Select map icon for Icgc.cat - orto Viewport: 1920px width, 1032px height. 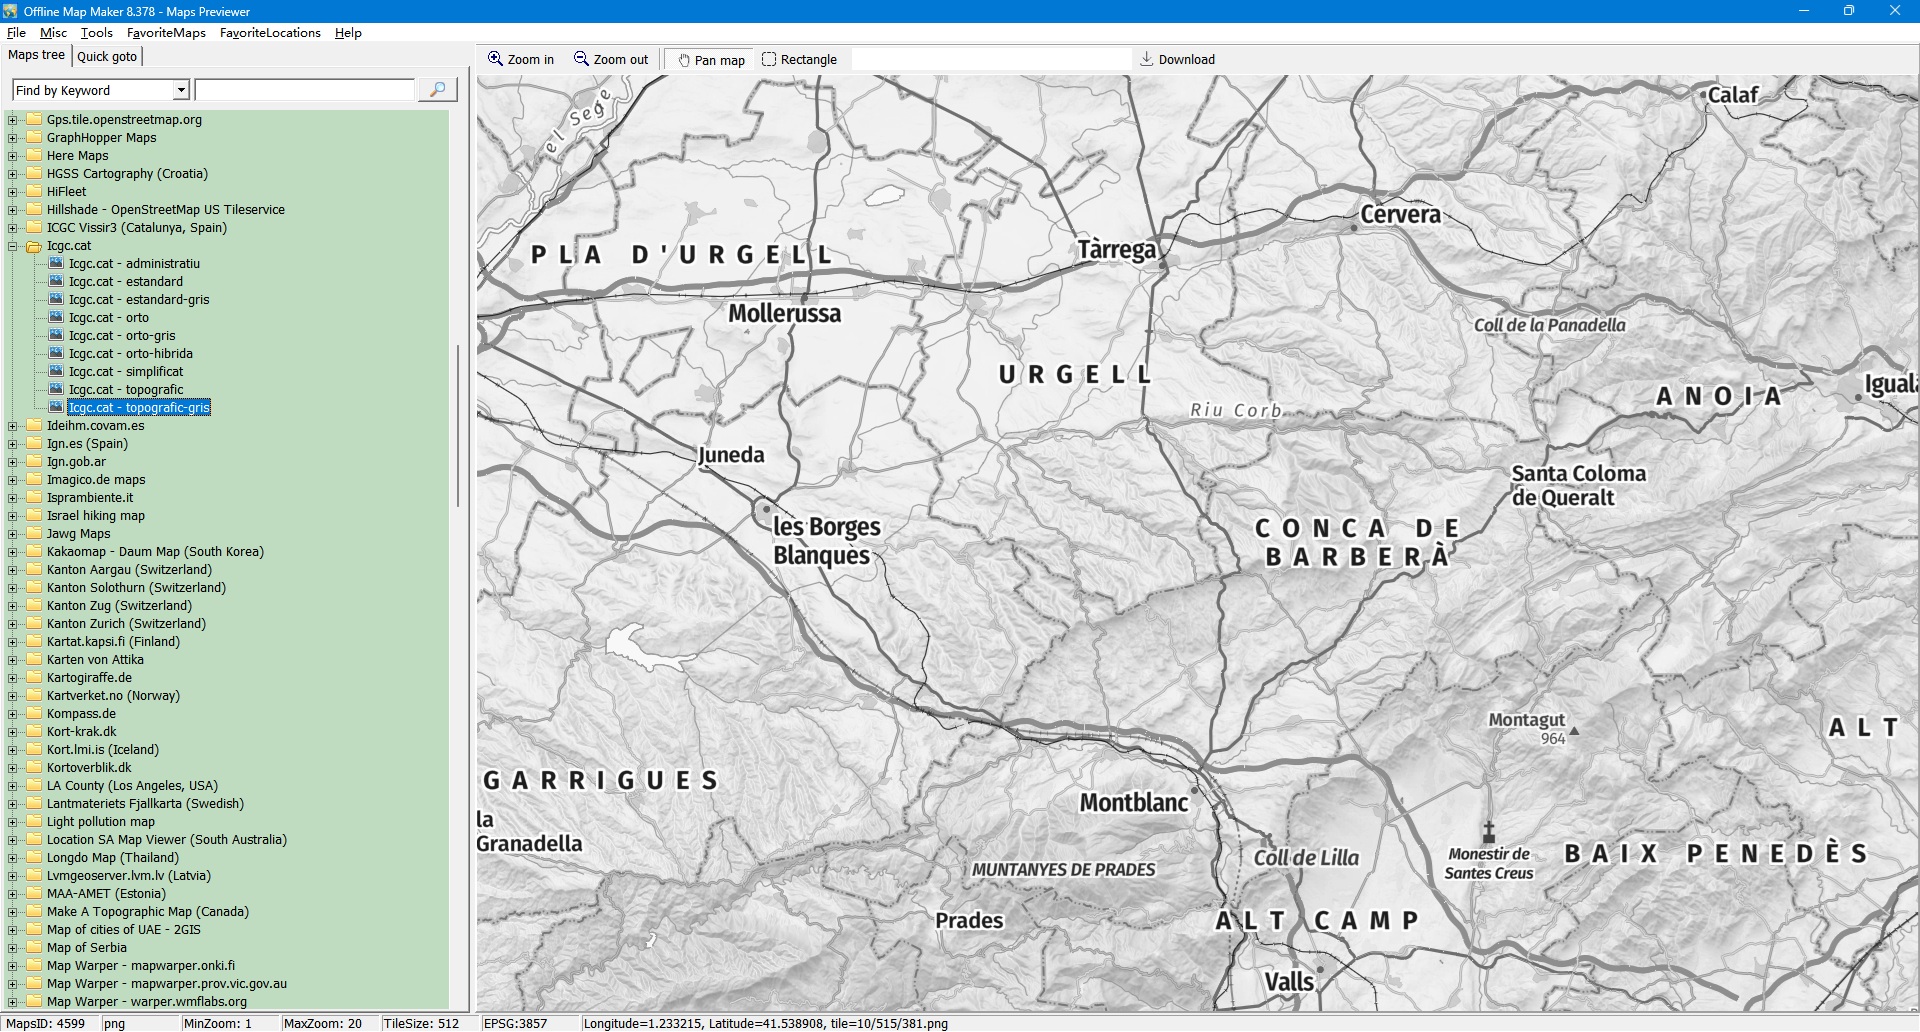click(x=56, y=318)
